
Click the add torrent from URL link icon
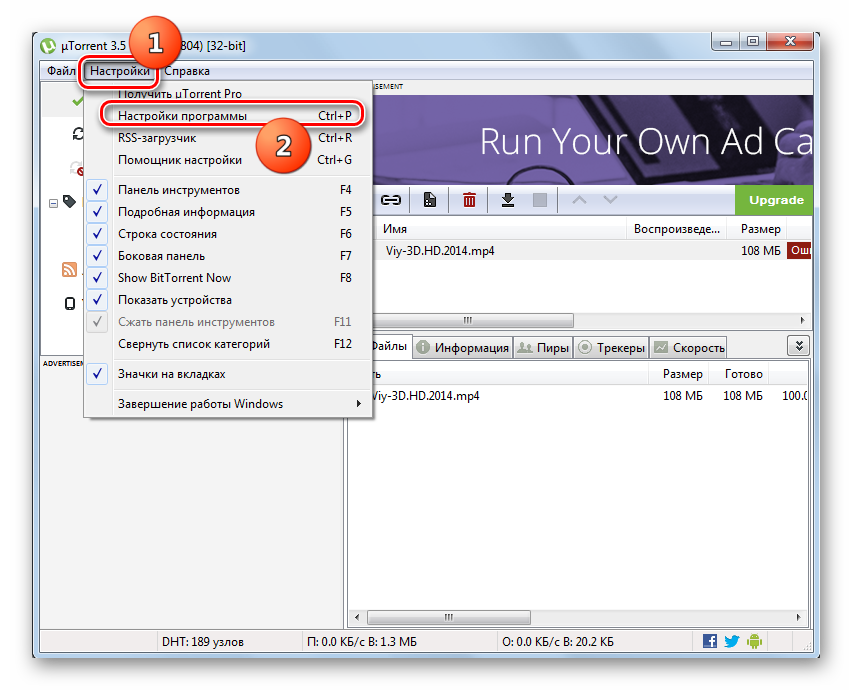click(x=391, y=200)
